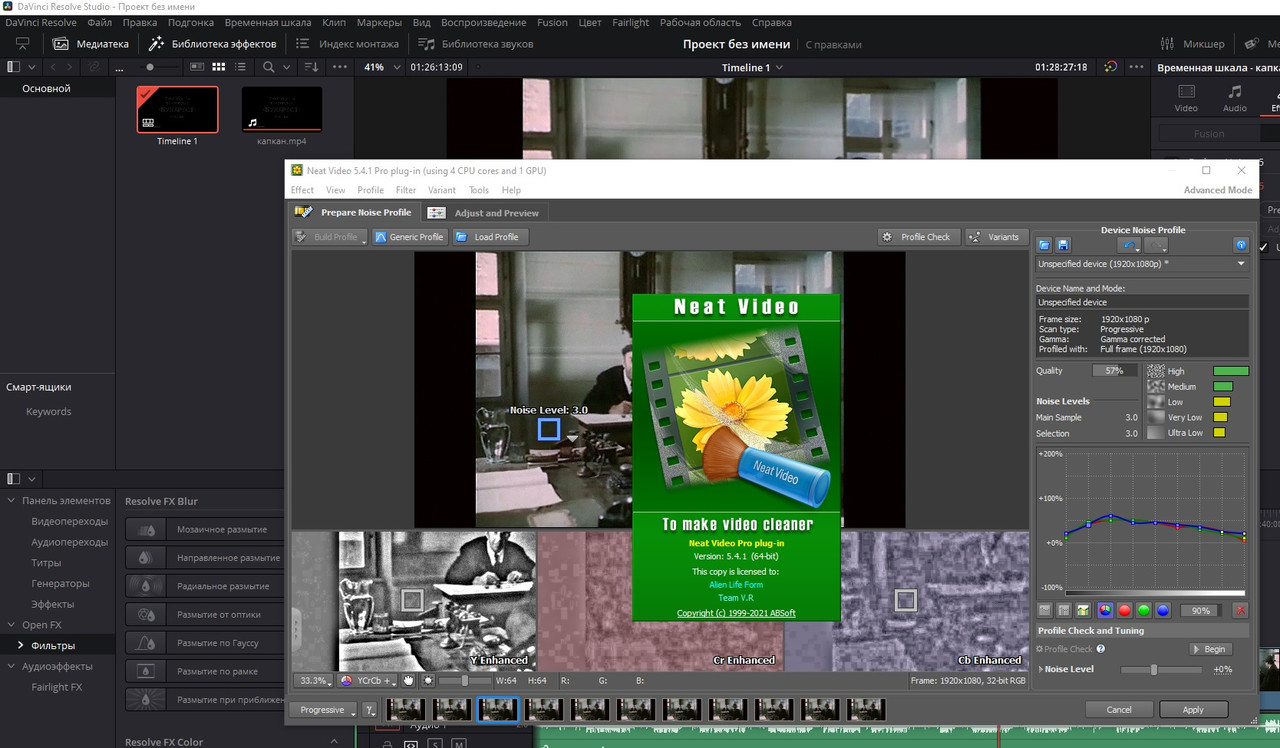This screenshot has width=1280, height=748.
Task: Click Begin profile check button
Action: pyautogui.click(x=1211, y=649)
